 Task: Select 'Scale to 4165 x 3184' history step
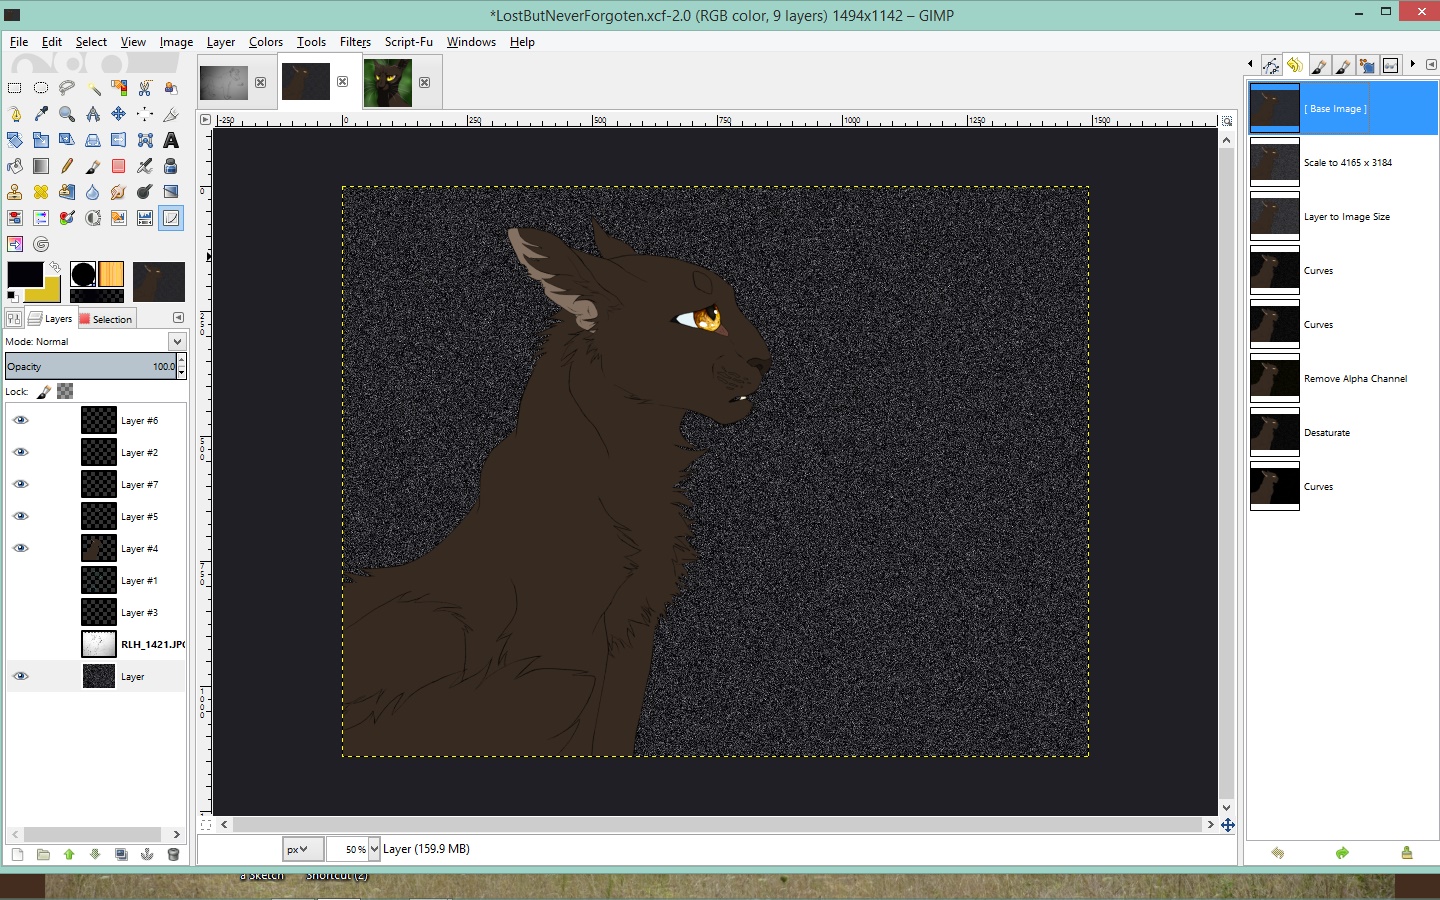point(1343,162)
